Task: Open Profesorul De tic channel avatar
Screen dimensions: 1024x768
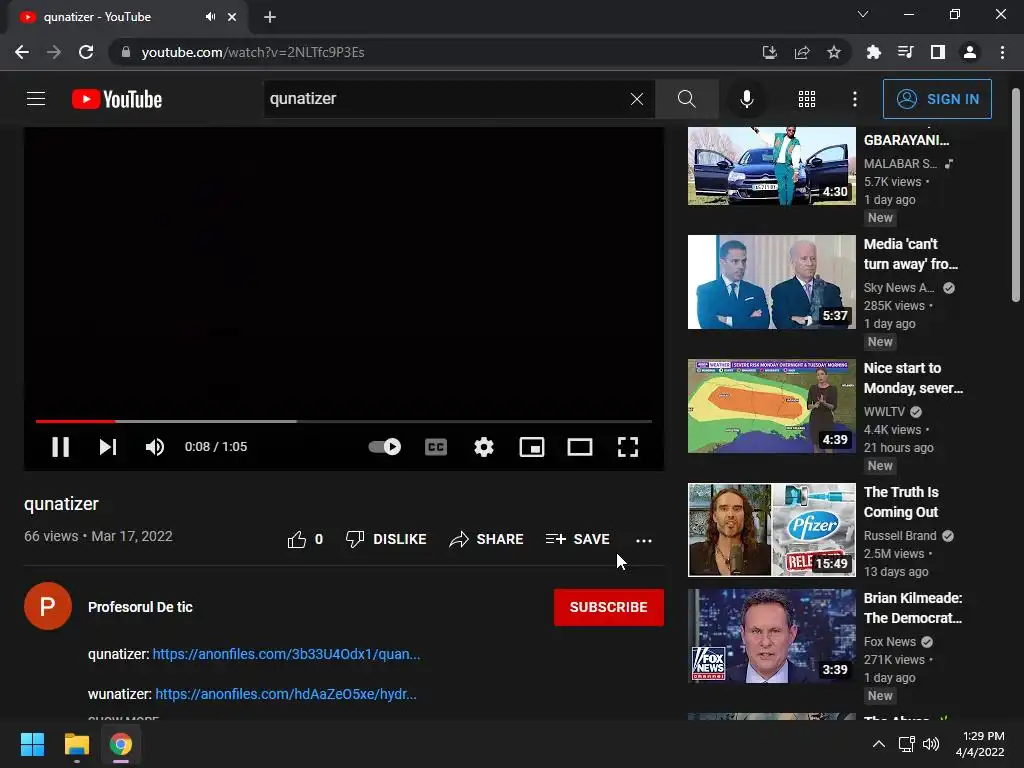Action: point(48,606)
